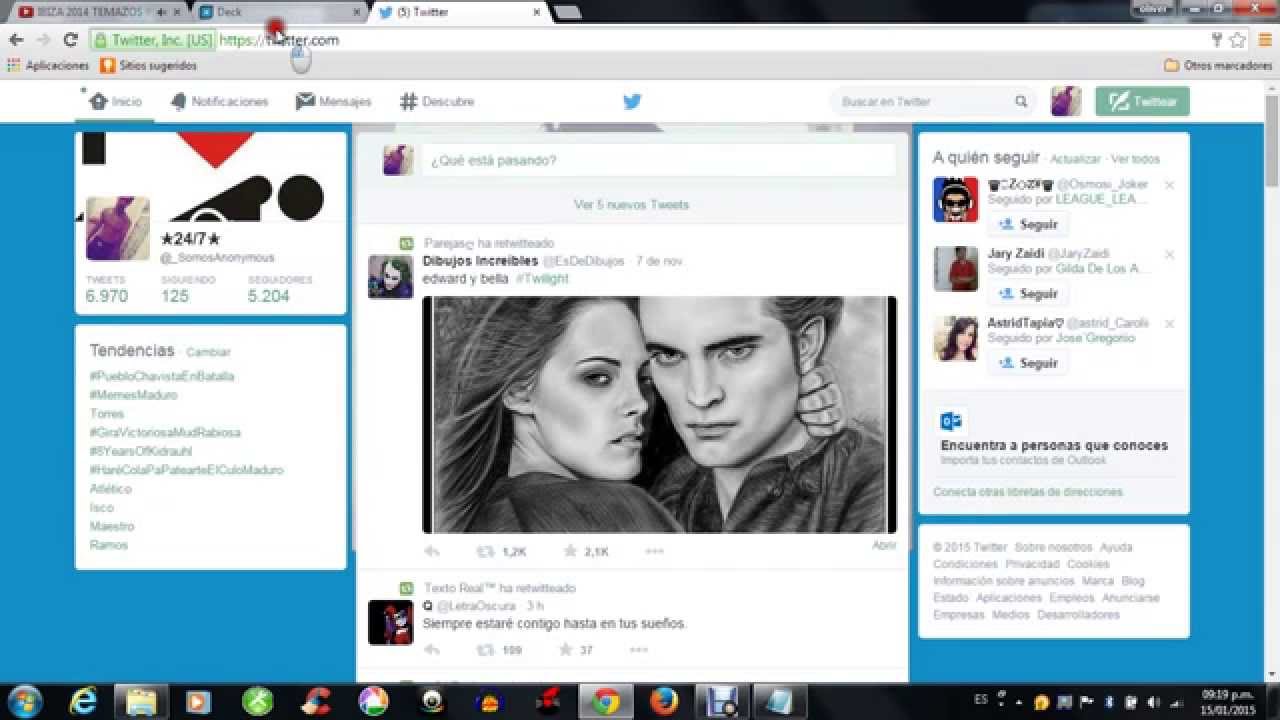Open Mensajes tab
Screen dimensions: 1280x720
click(334, 102)
